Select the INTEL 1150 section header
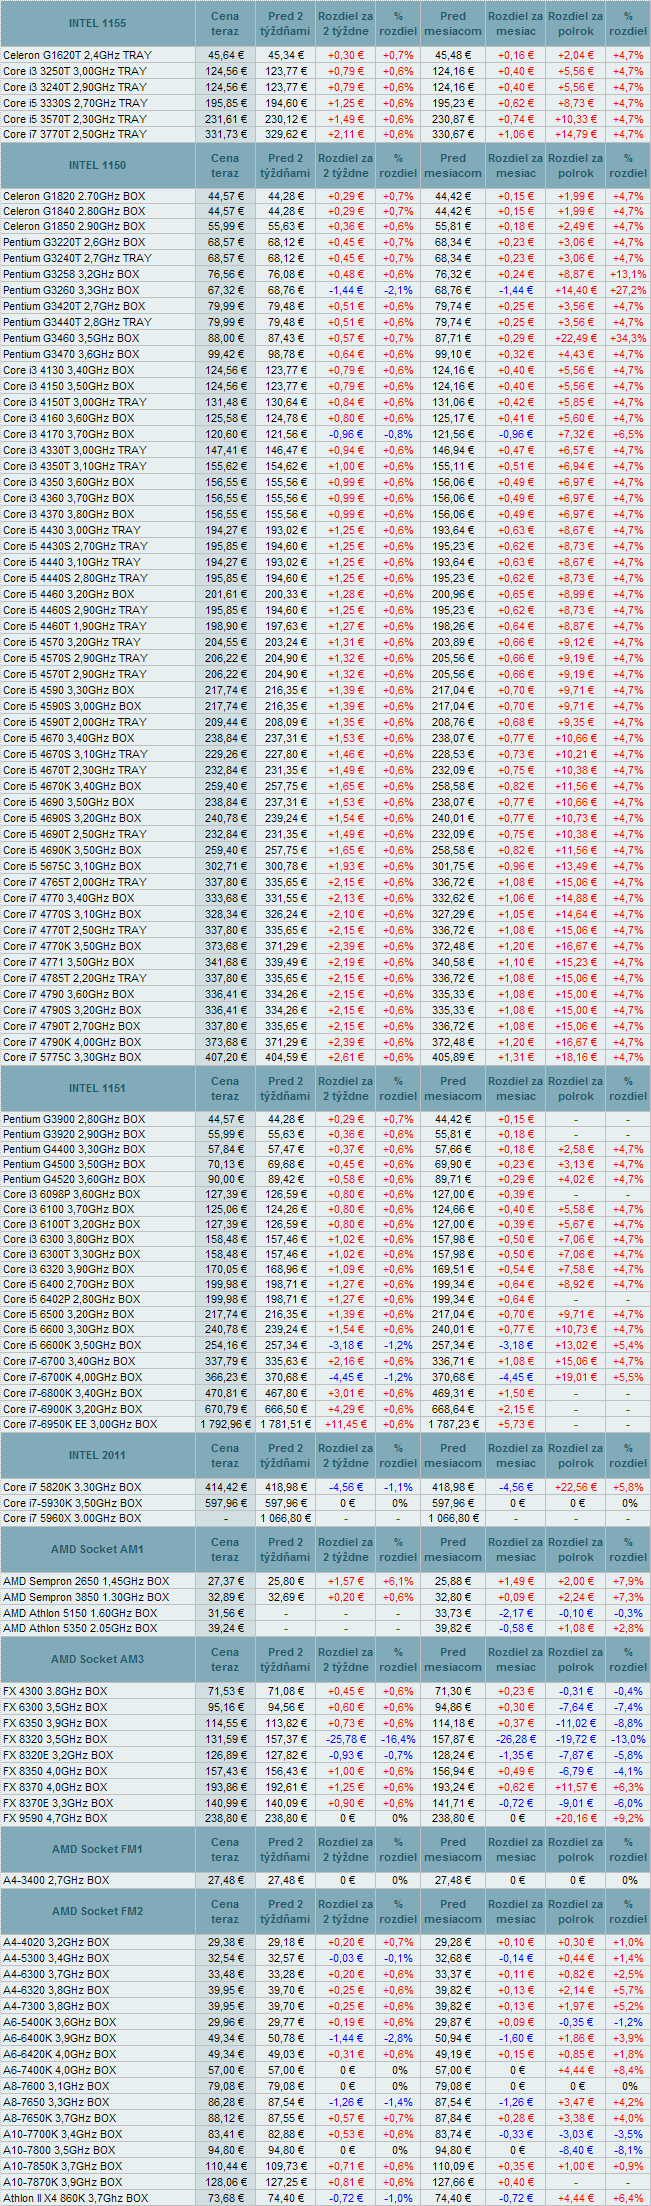Screen dimensions: 651x2206 [98, 165]
